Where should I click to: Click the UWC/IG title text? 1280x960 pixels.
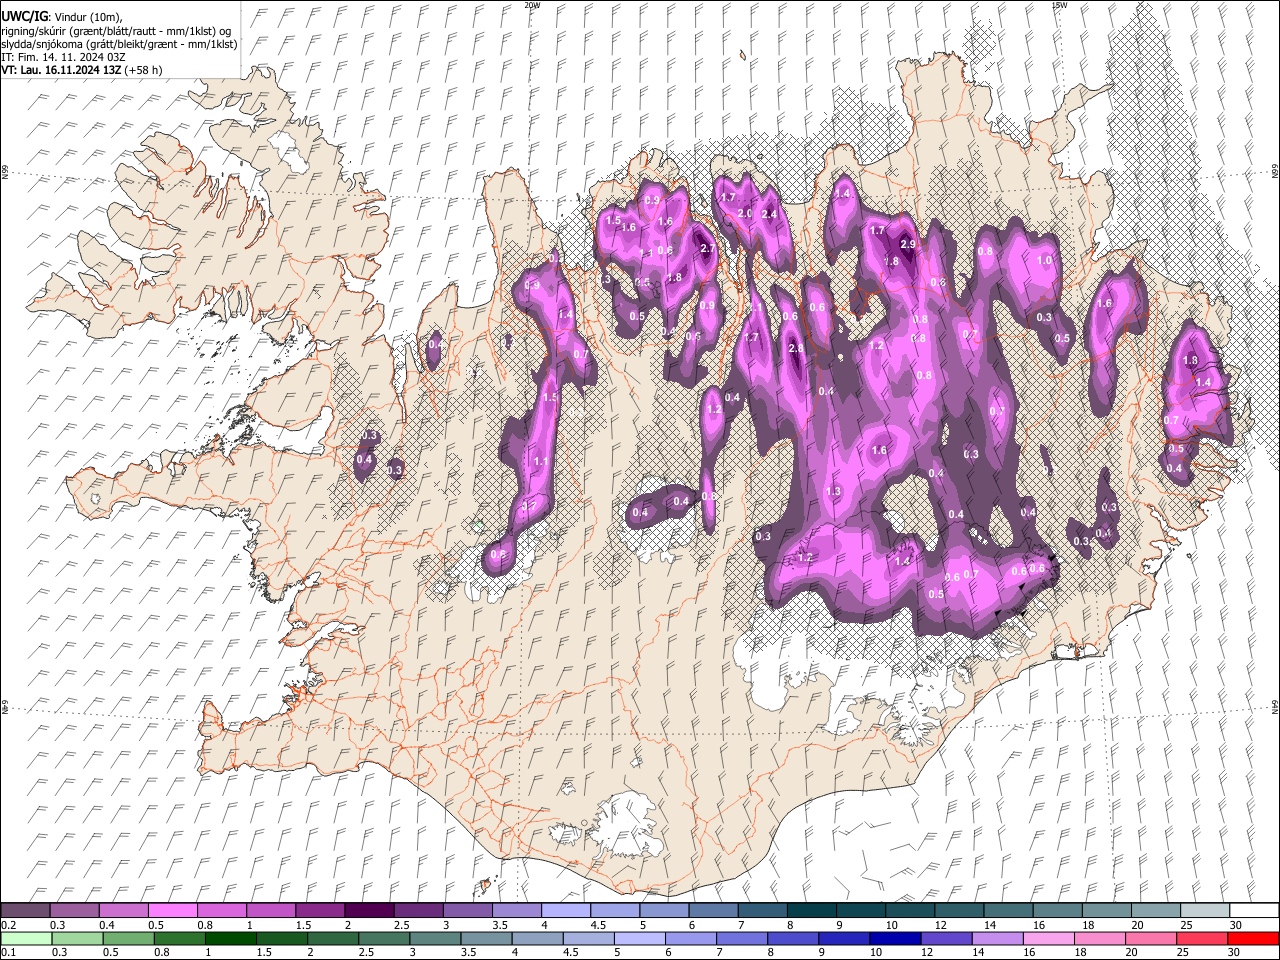coord(23,17)
